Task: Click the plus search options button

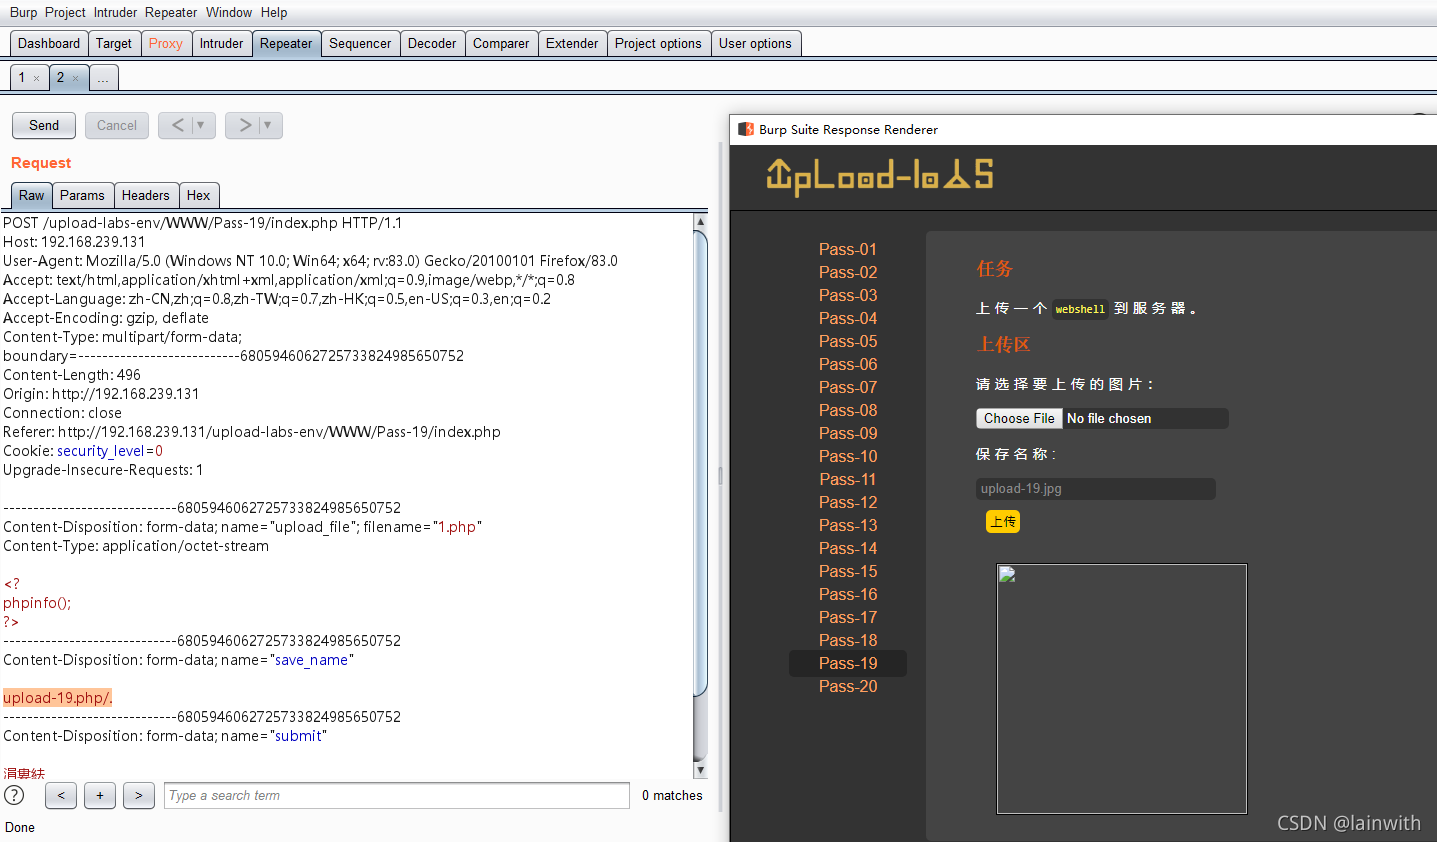Action: click(x=100, y=795)
